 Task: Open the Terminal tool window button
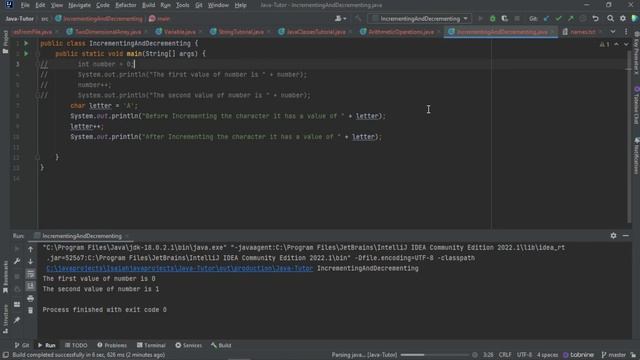tap(151, 345)
